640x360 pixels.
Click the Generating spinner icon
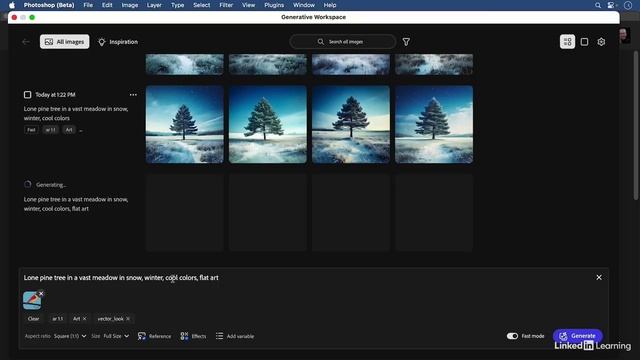click(x=28, y=184)
